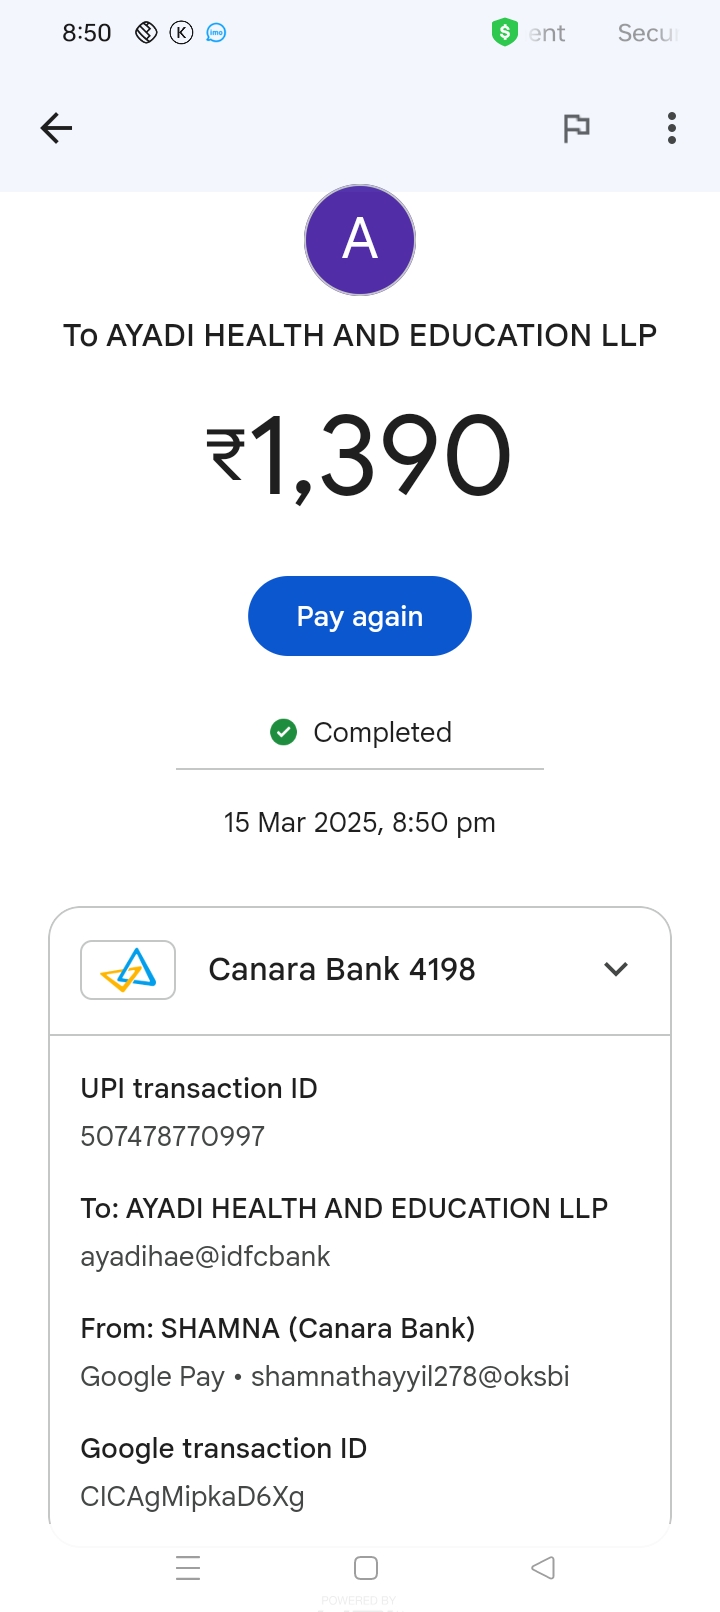This screenshot has height=1612, width=720.
Task: Tap the green shield status bar icon
Action: tap(505, 33)
